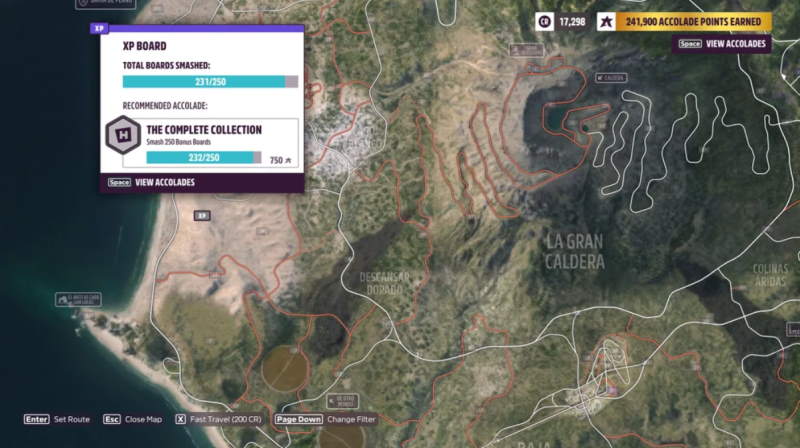Open the hexagon accolade badge icon
The height and width of the screenshot is (448, 800).
pyautogui.click(x=123, y=135)
